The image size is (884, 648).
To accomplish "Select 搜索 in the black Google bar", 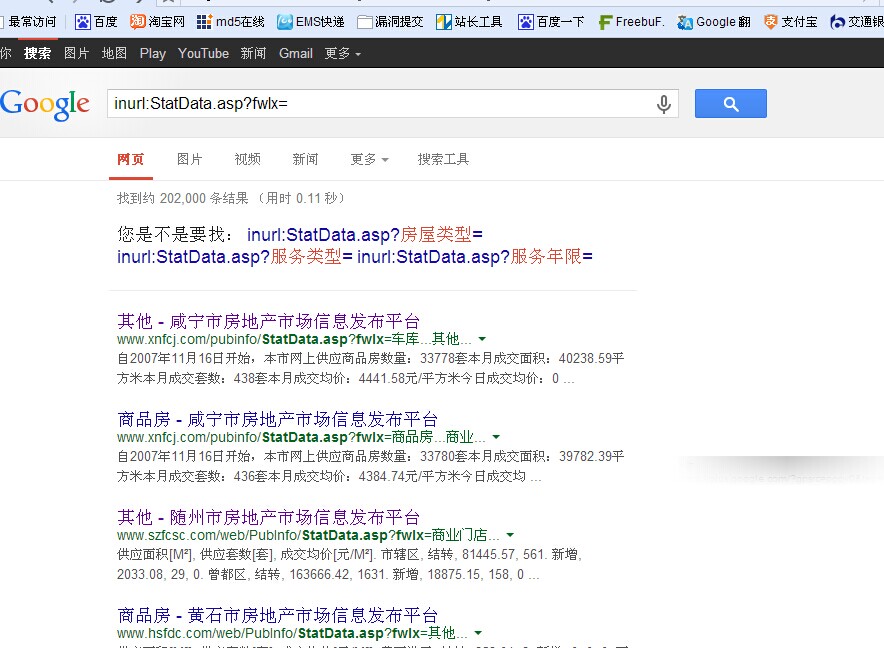I will [37, 54].
